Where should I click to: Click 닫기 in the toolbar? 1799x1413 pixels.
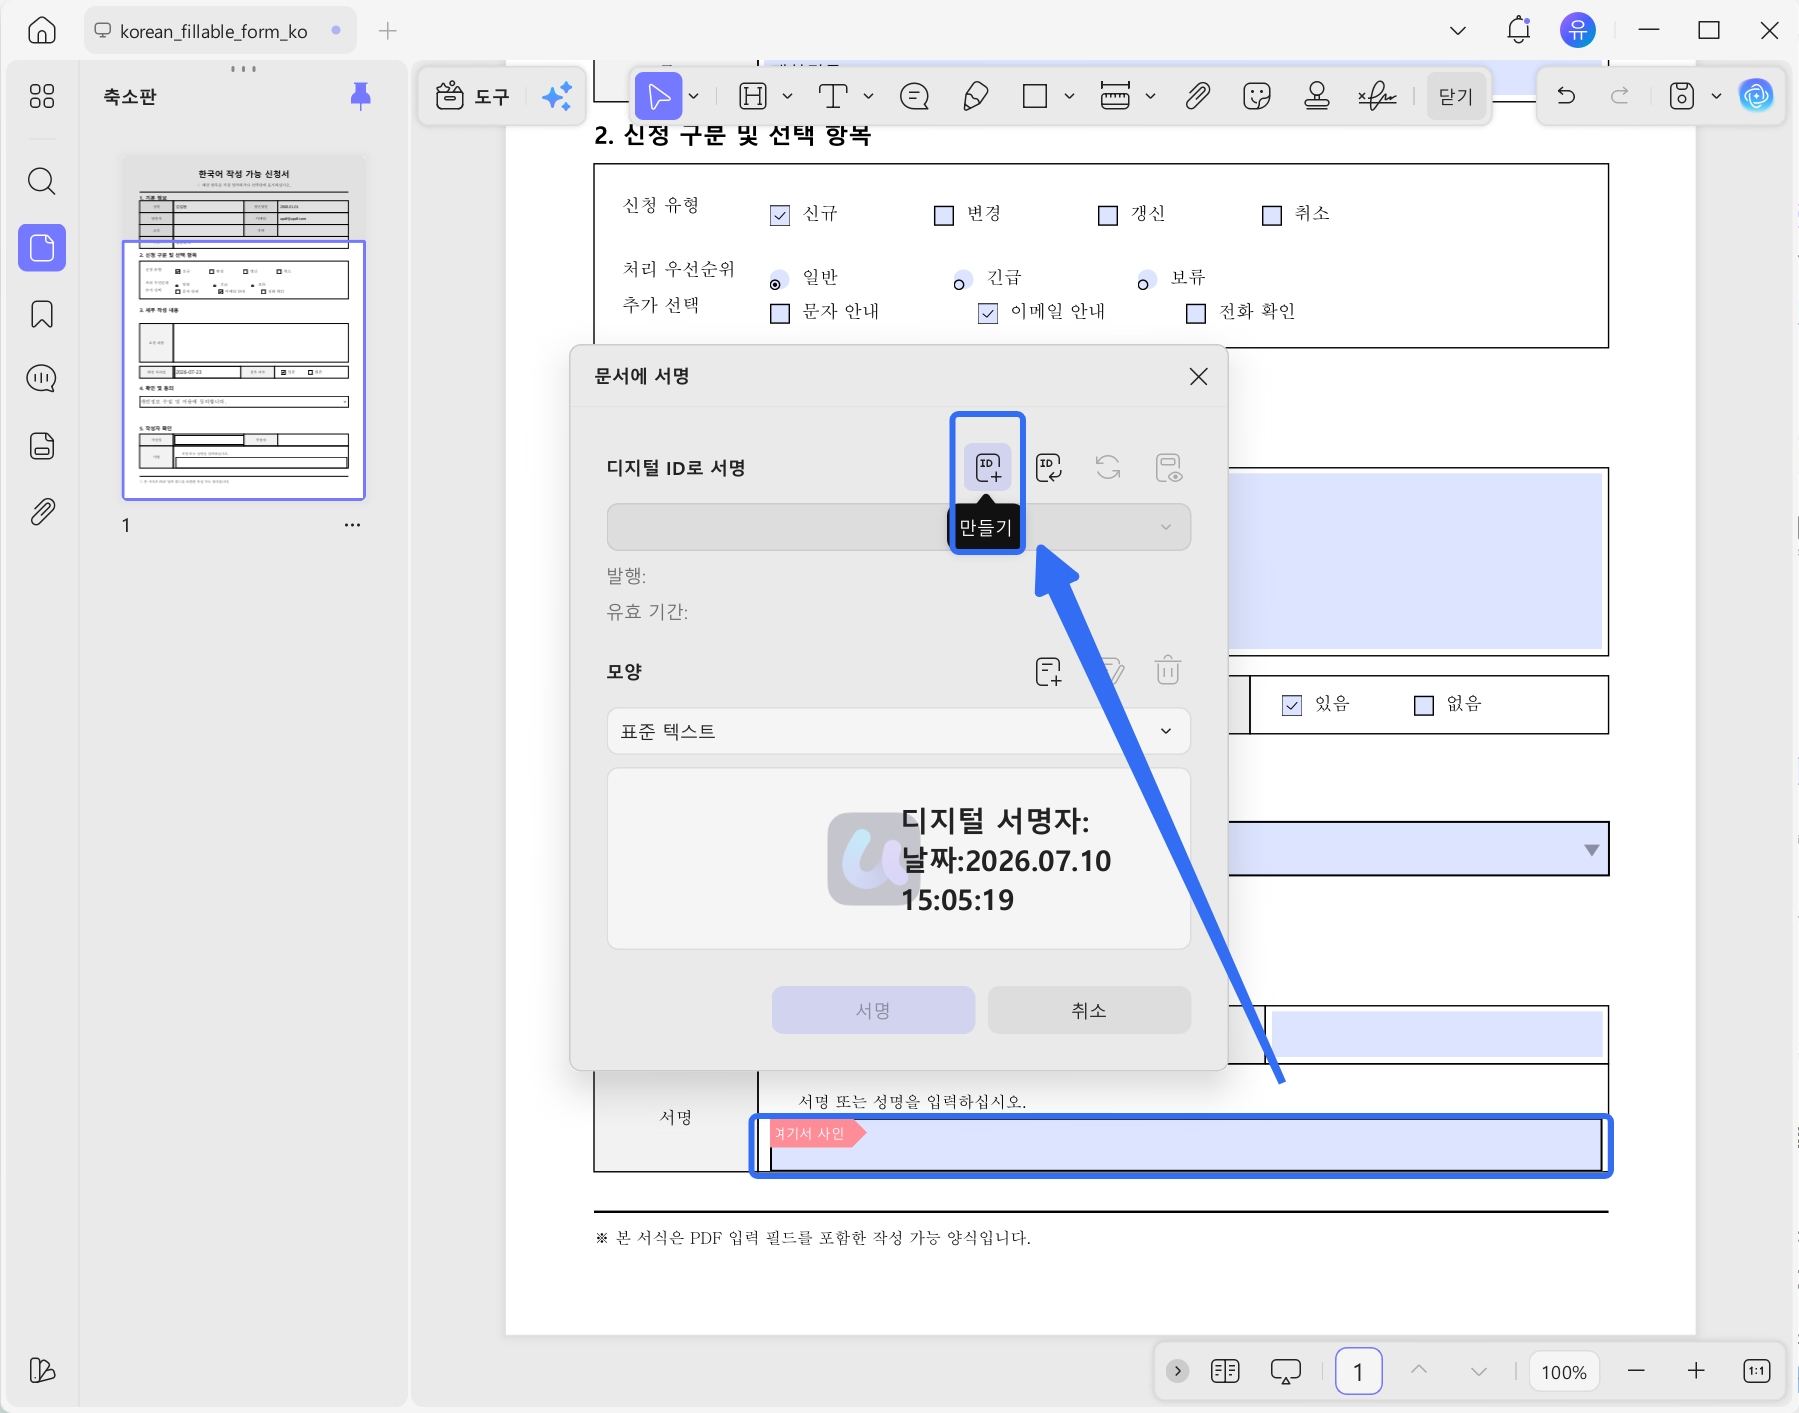[x=1456, y=96]
